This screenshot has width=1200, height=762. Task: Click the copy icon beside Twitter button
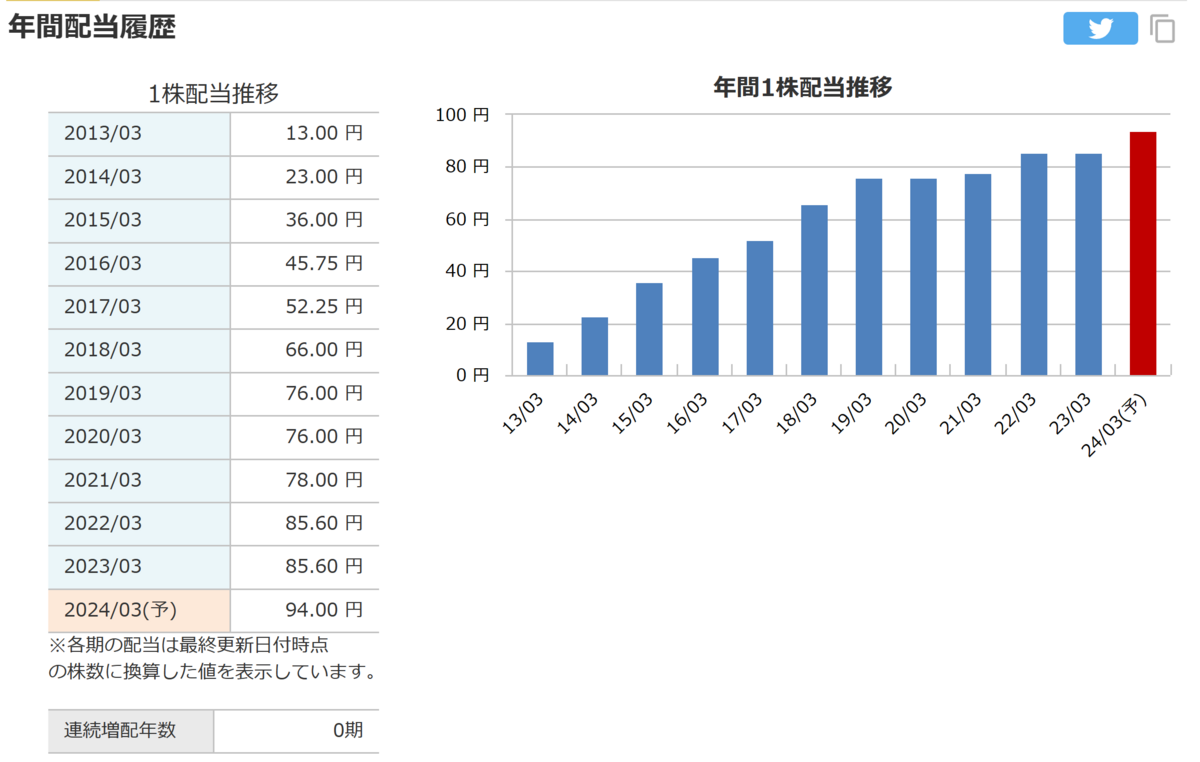(1163, 28)
